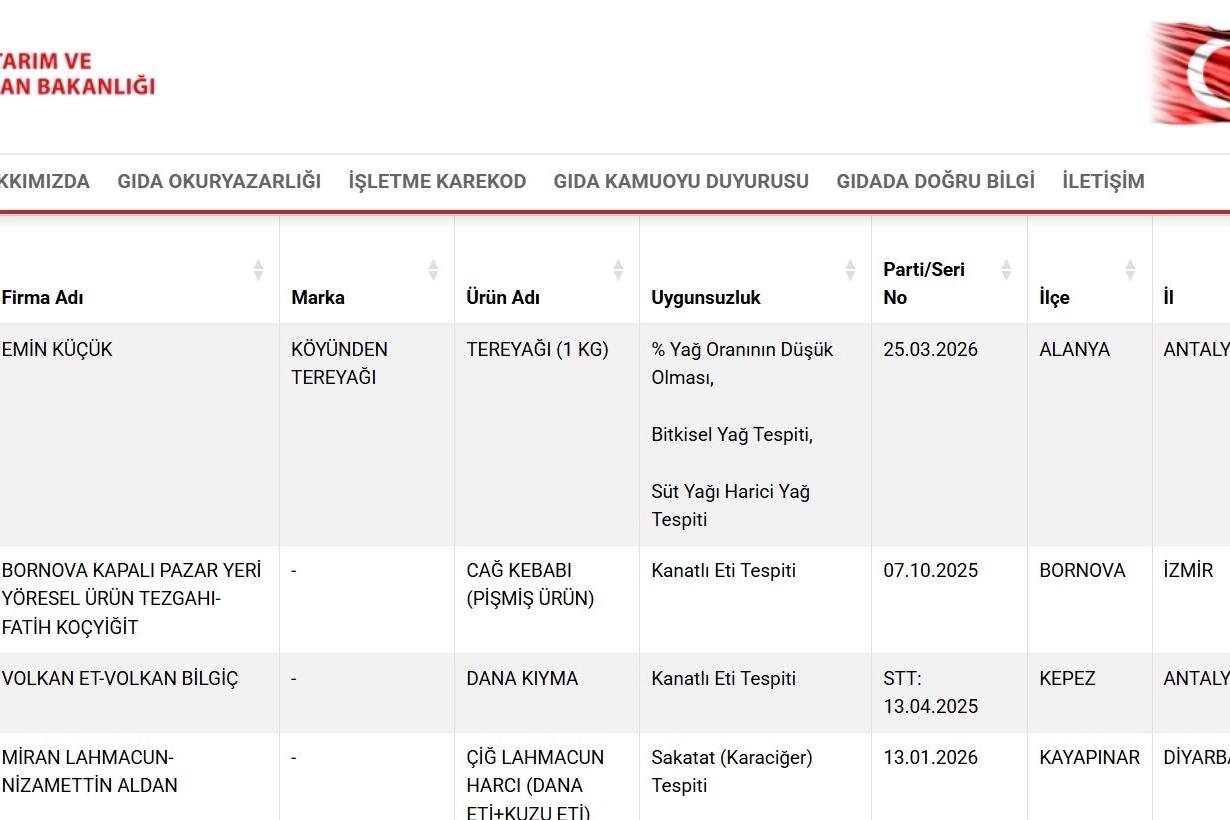Click sort arrows in Marka column header
This screenshot has width=1230, height=820.
(x=433, y=270)
